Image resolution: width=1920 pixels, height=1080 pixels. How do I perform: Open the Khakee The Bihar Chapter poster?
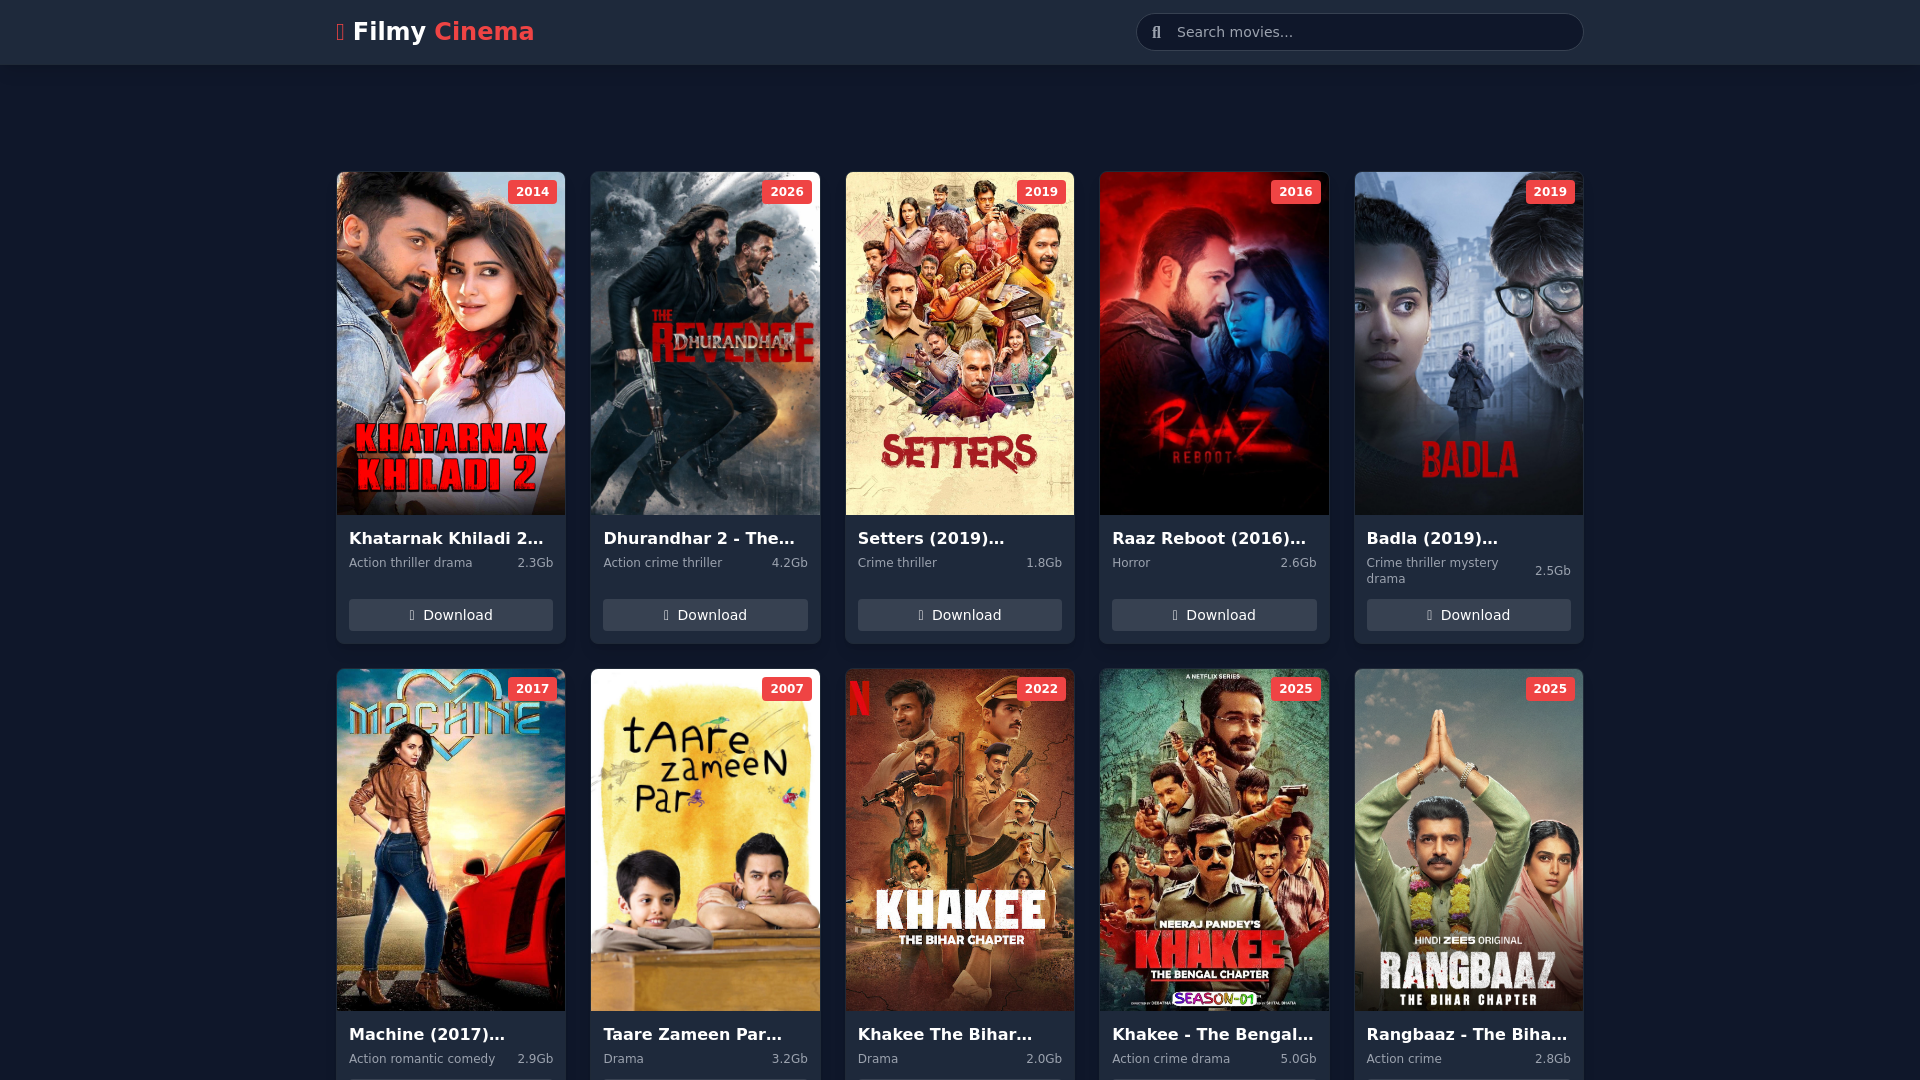tap(960, 840)
